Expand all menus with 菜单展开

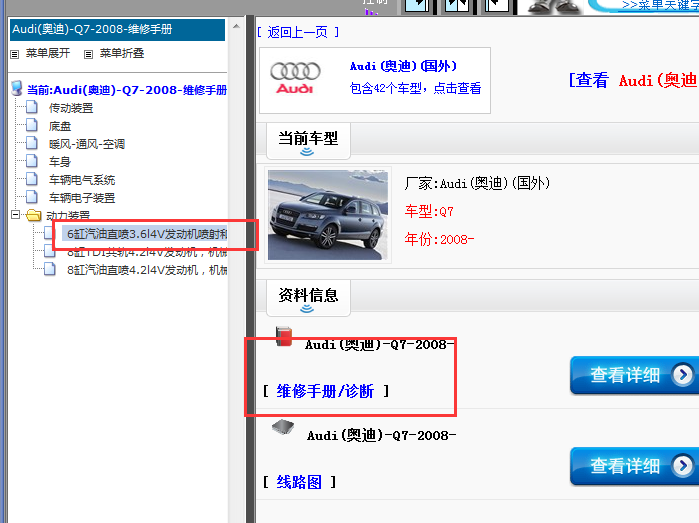point(48,54)
